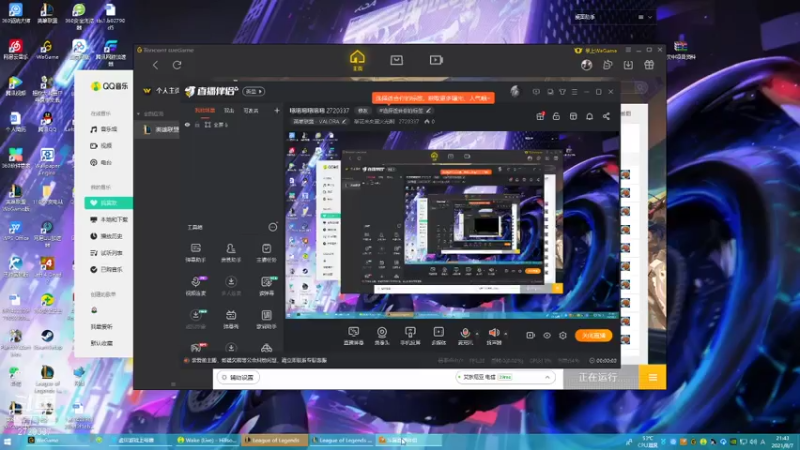This screenshot has width=800, height=450.
Task: Click the greyed download tool in second row
Action: 231,286
